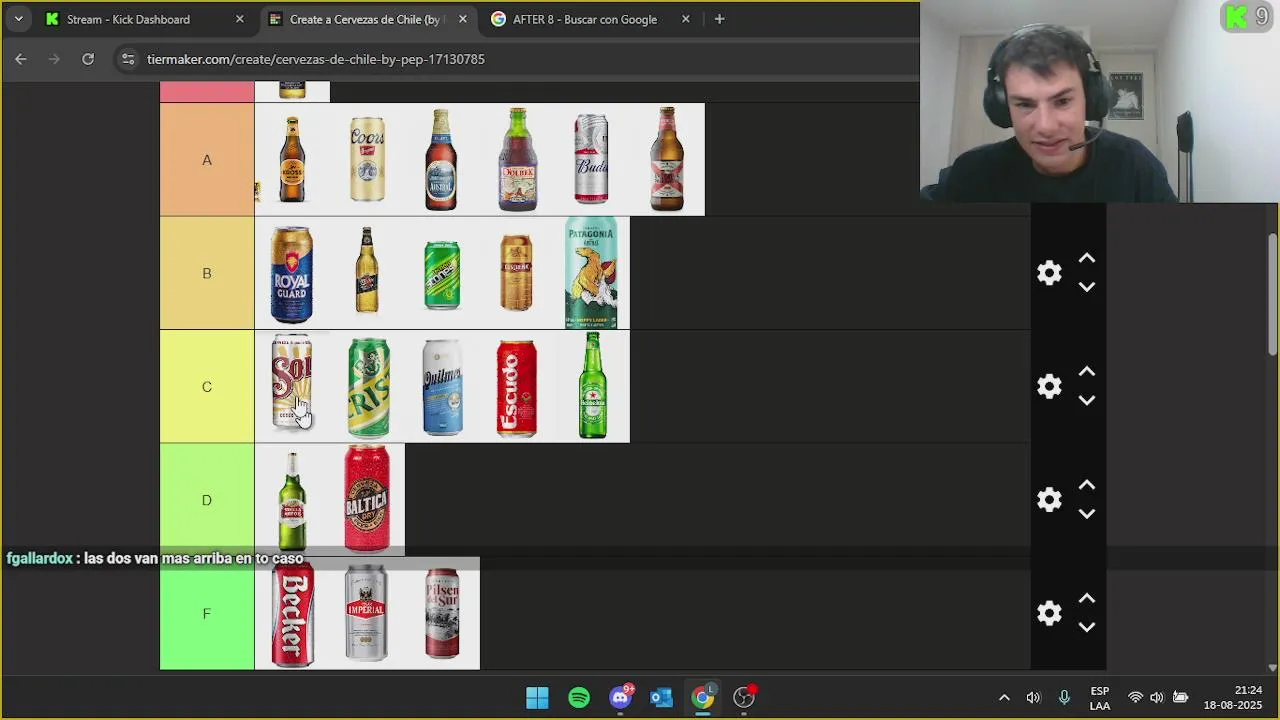This screenshot has height=720, width=1280.
Task: Open Spotify from the taskbar
Action: point(579,697)
